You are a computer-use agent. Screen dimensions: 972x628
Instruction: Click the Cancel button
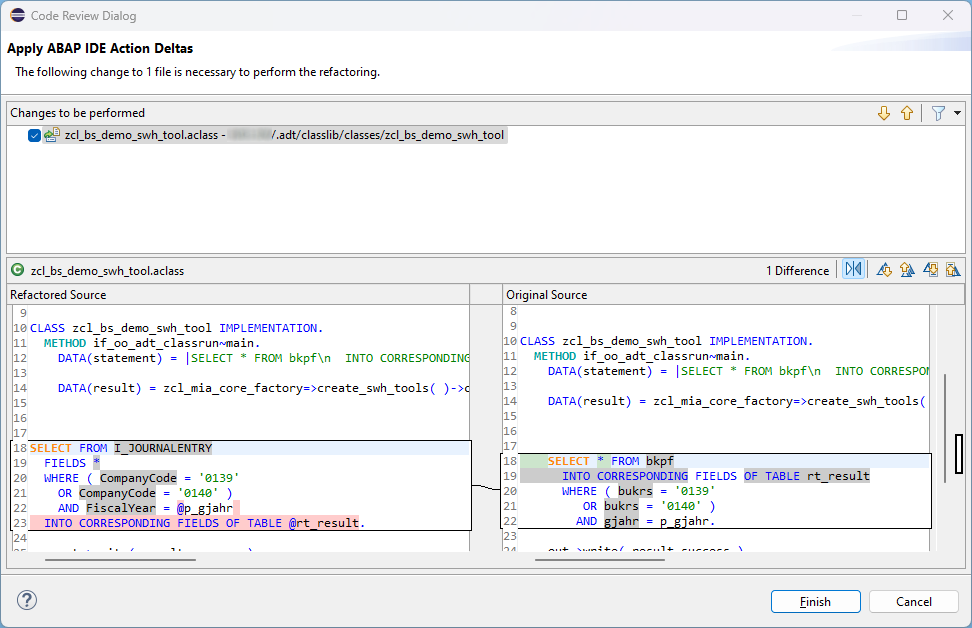914,601
